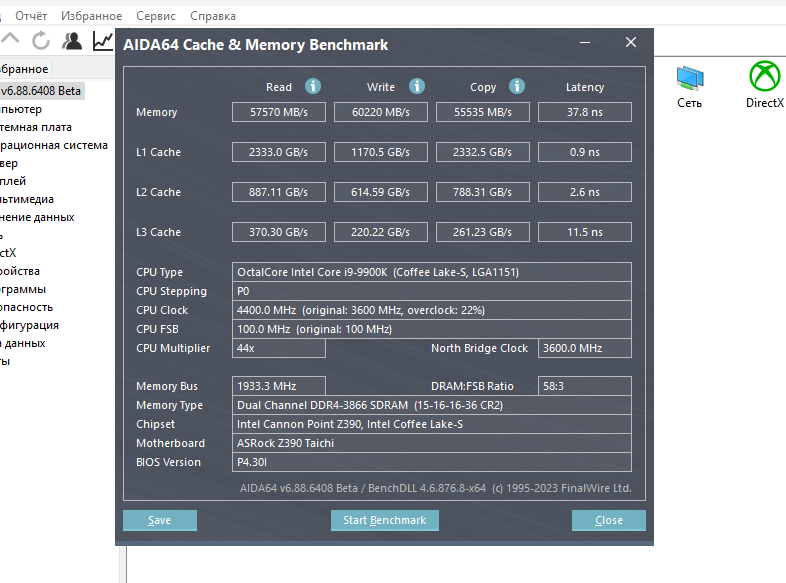Select the tree item ending 'фигурация'
This screenshot has width=786, height=583.
click(29, 325)
